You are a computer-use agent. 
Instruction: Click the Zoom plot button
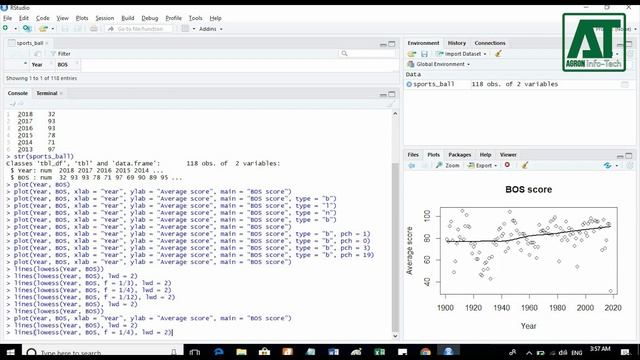[448, 165]
